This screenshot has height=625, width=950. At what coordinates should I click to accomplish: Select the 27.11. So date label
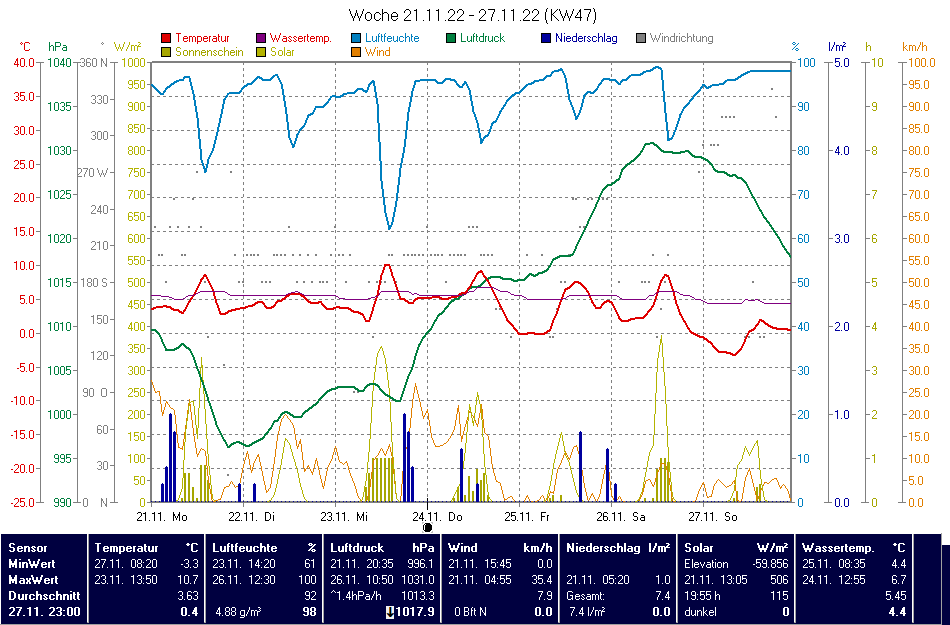click(x=711, y=517)
